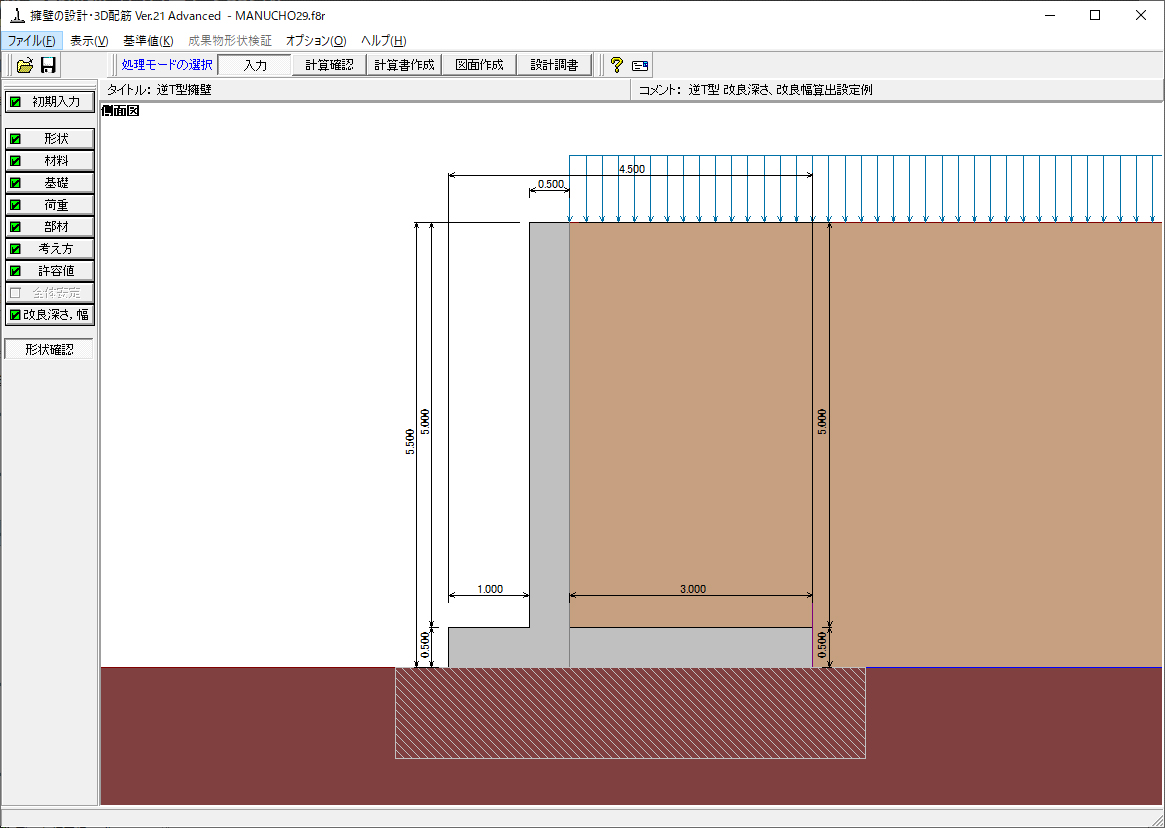Screen dimensions: 1165x828
Task: Open the ファイル(F) menu
Action: coord(32,41)
